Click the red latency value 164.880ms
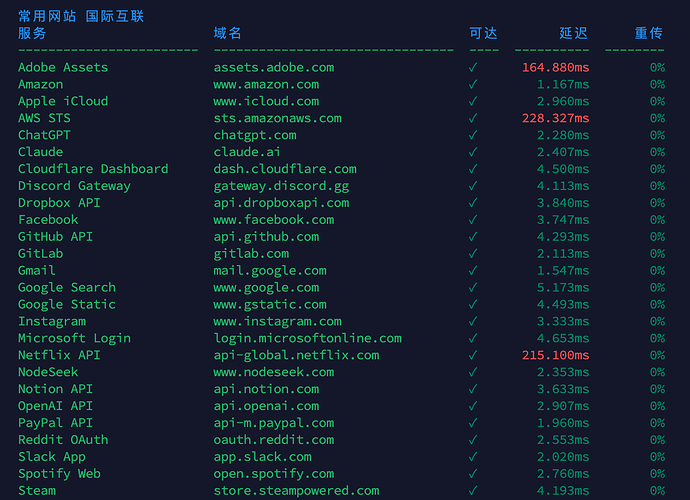This screenshot has height=500, width=690. point(555,67)
